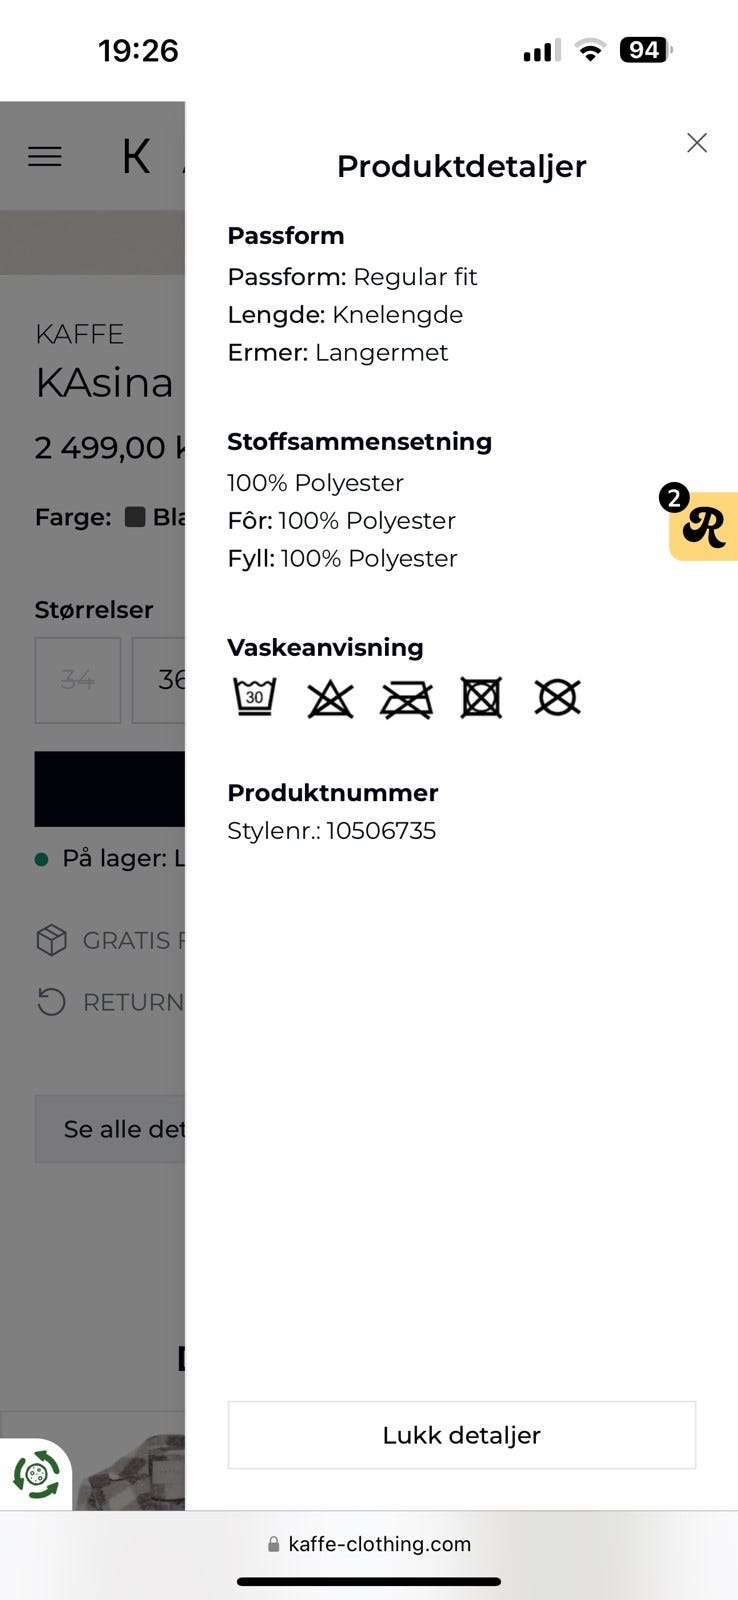This screenshot has height=1600, width=738.
Task: Select the black colour swatch
Action: (x=134, y=517)
